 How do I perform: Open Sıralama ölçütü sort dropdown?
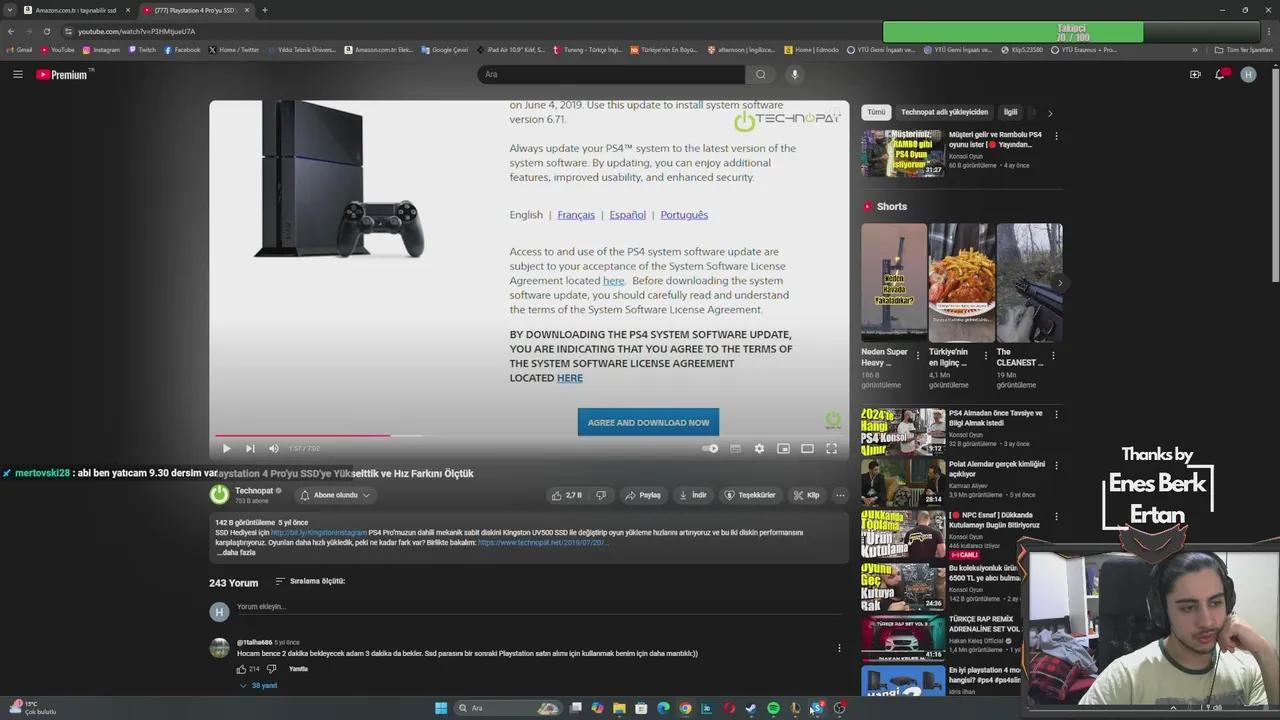(310, 581)
